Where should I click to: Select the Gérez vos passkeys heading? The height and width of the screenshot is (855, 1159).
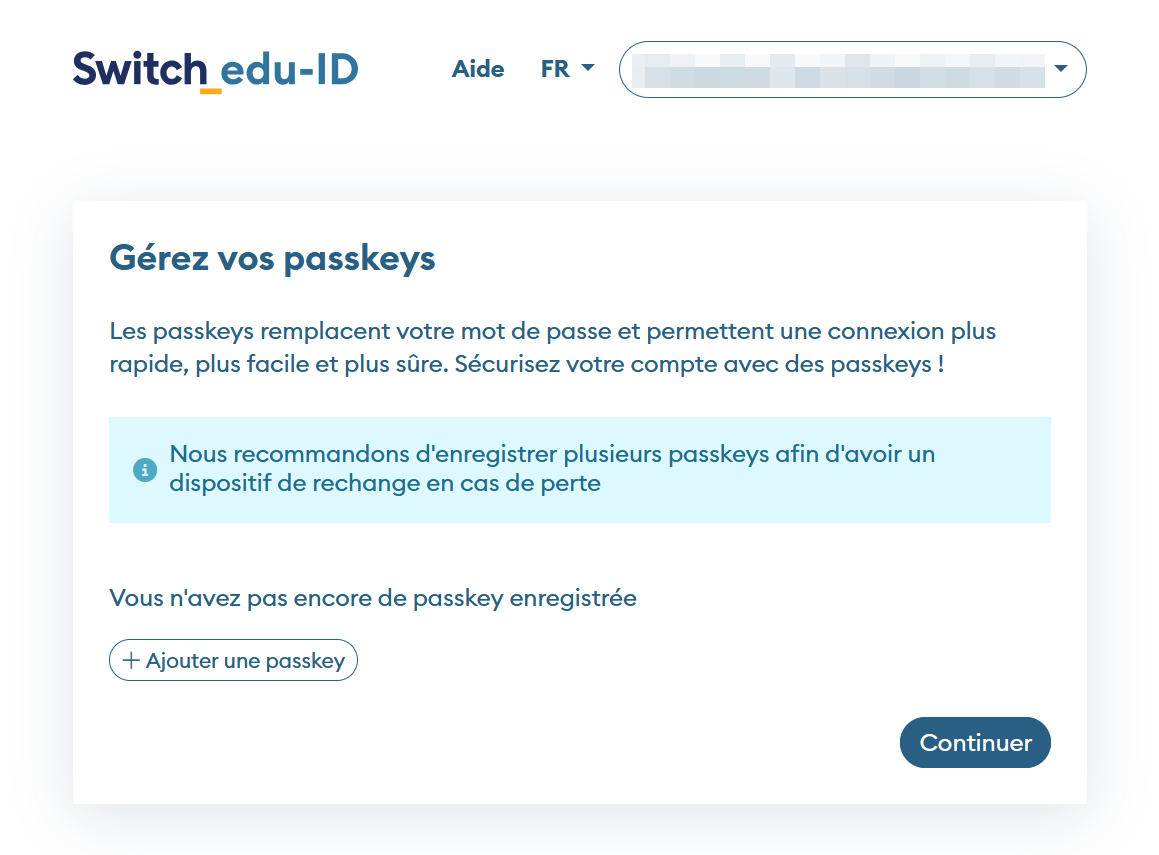click(x=272, y=258)
